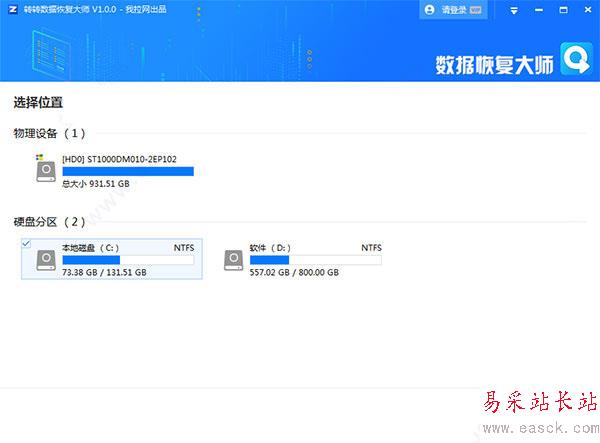Click the 硬盘分区 (2) section header
The image size is (600, 443).
[49, 222]
